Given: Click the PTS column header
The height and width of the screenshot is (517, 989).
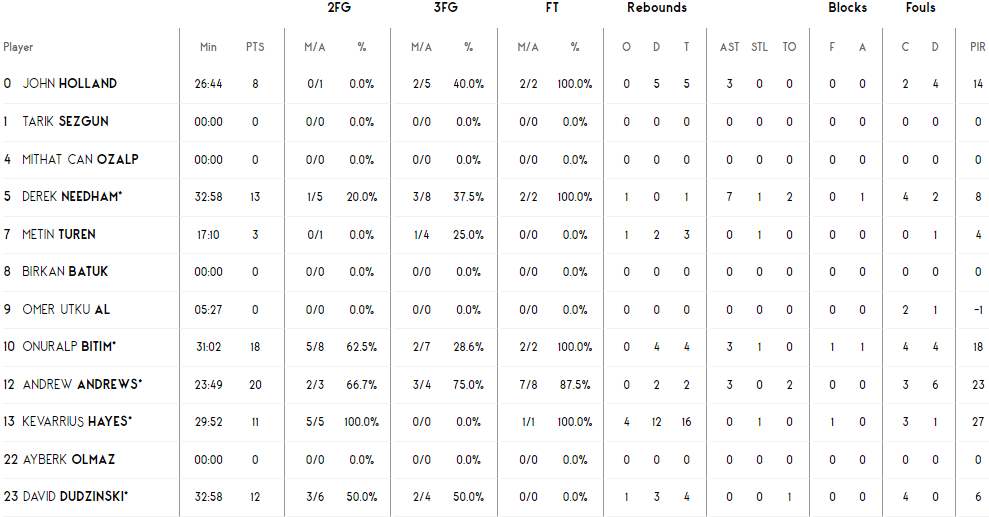Looking at the screenshot, I should point(255,47).
